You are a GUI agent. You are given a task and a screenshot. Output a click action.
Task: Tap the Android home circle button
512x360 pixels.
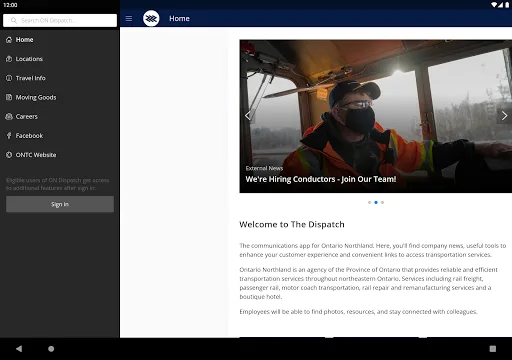(x=51, y=349)
